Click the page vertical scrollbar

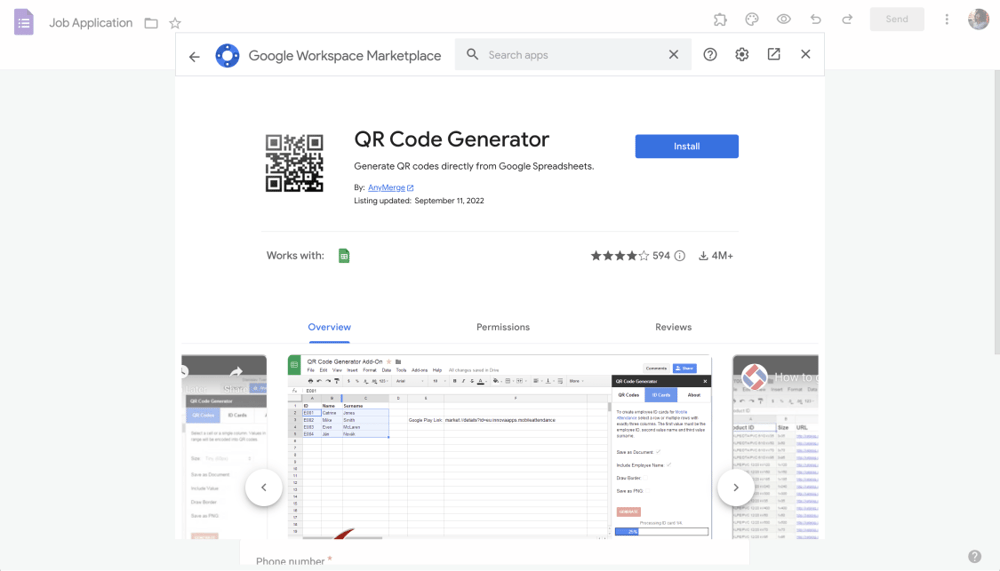coord(997,211)
